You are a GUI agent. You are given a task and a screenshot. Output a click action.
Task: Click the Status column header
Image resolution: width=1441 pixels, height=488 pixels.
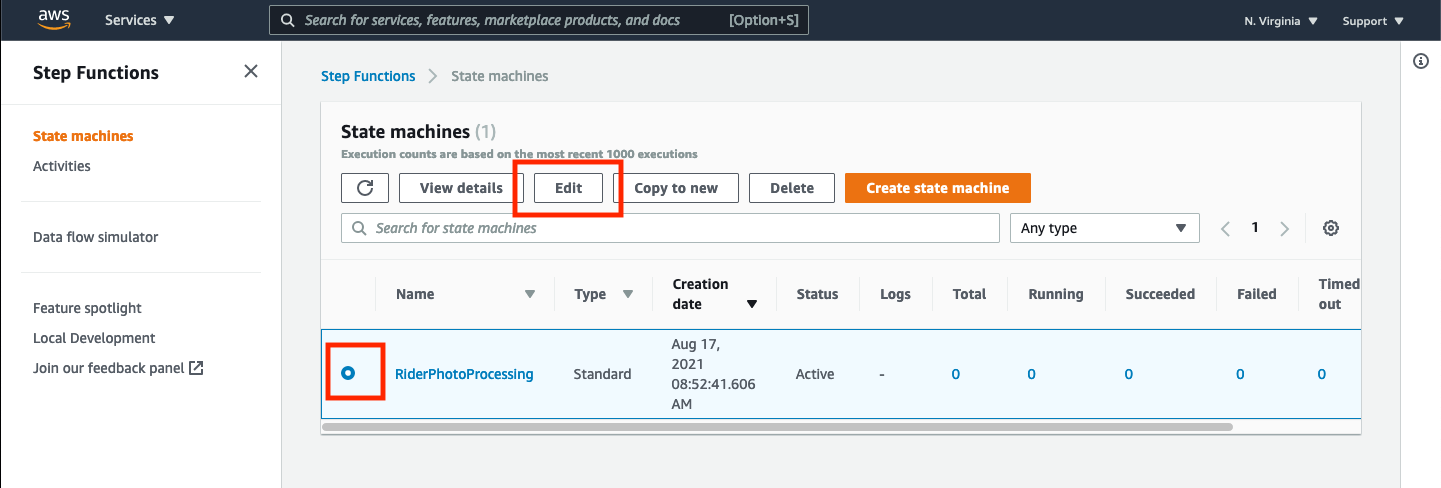[817, 294]
